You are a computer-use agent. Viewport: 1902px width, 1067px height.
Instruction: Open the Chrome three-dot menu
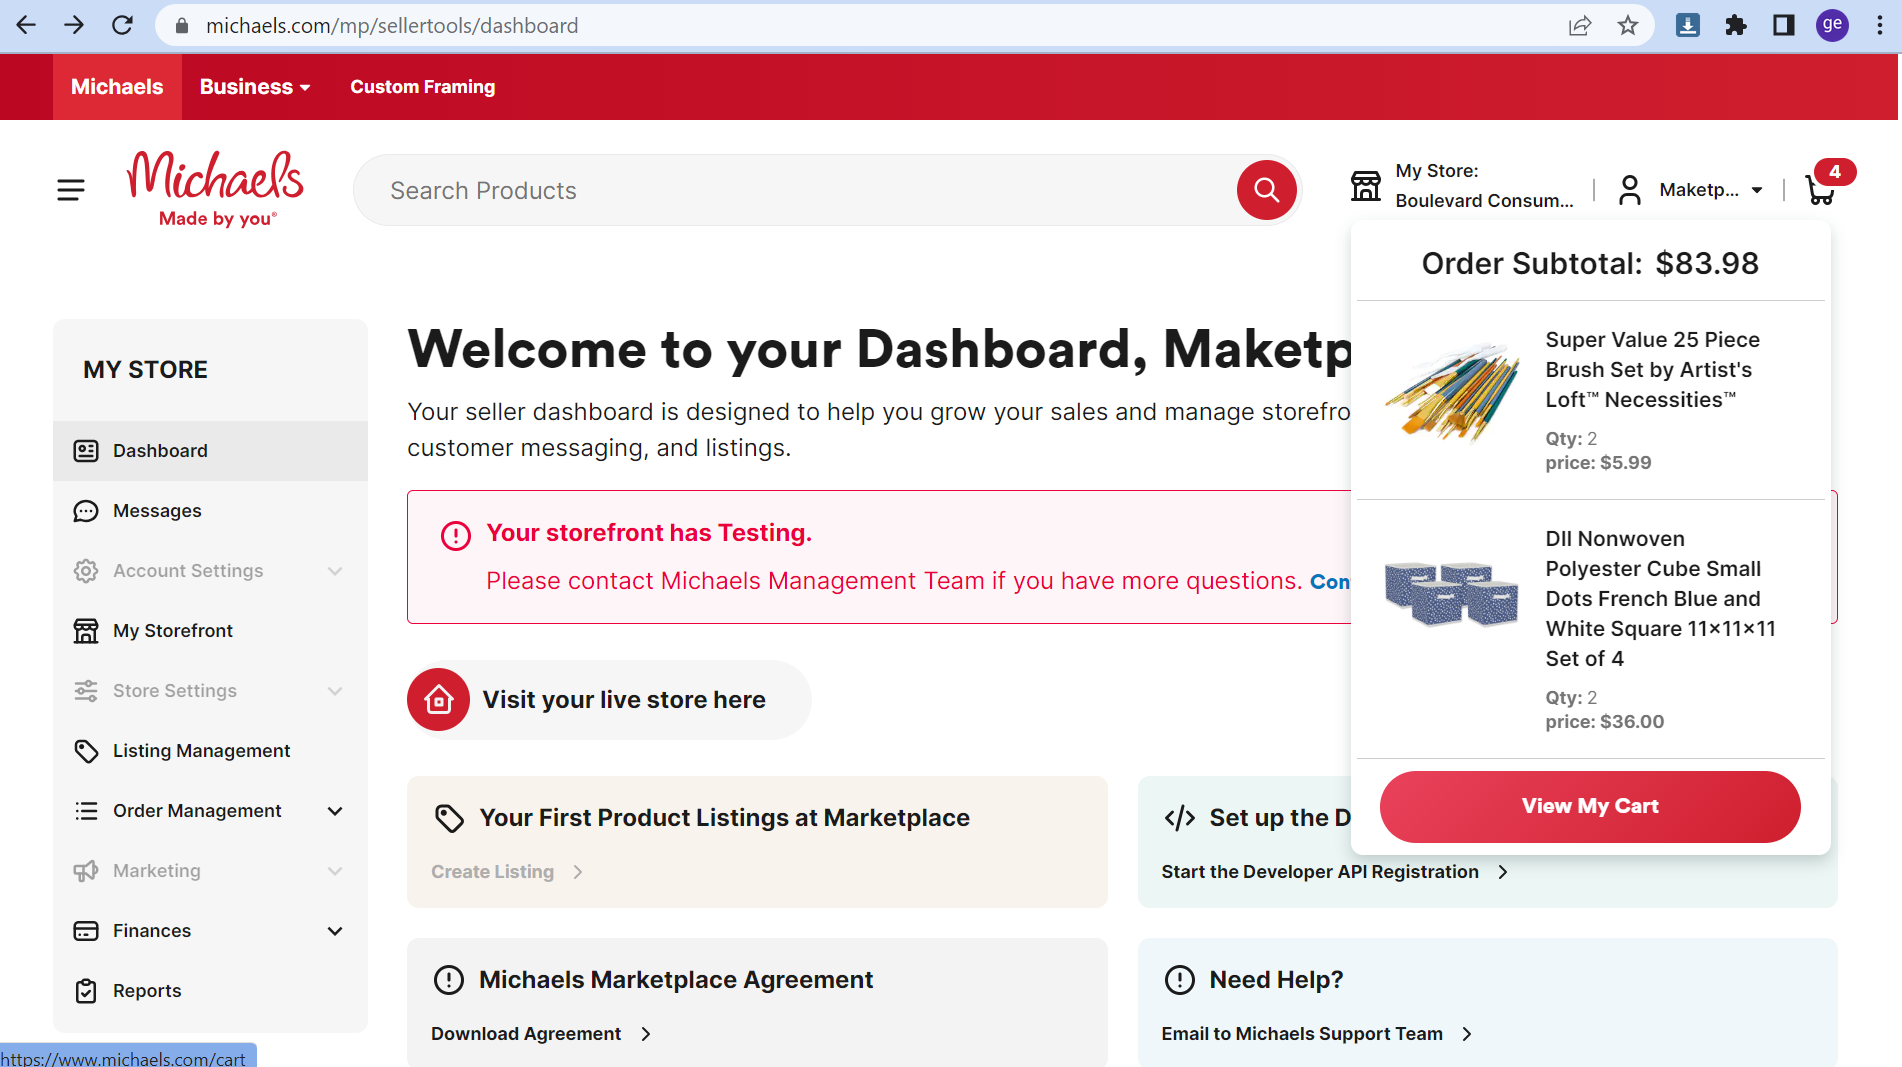(1880, 25)
